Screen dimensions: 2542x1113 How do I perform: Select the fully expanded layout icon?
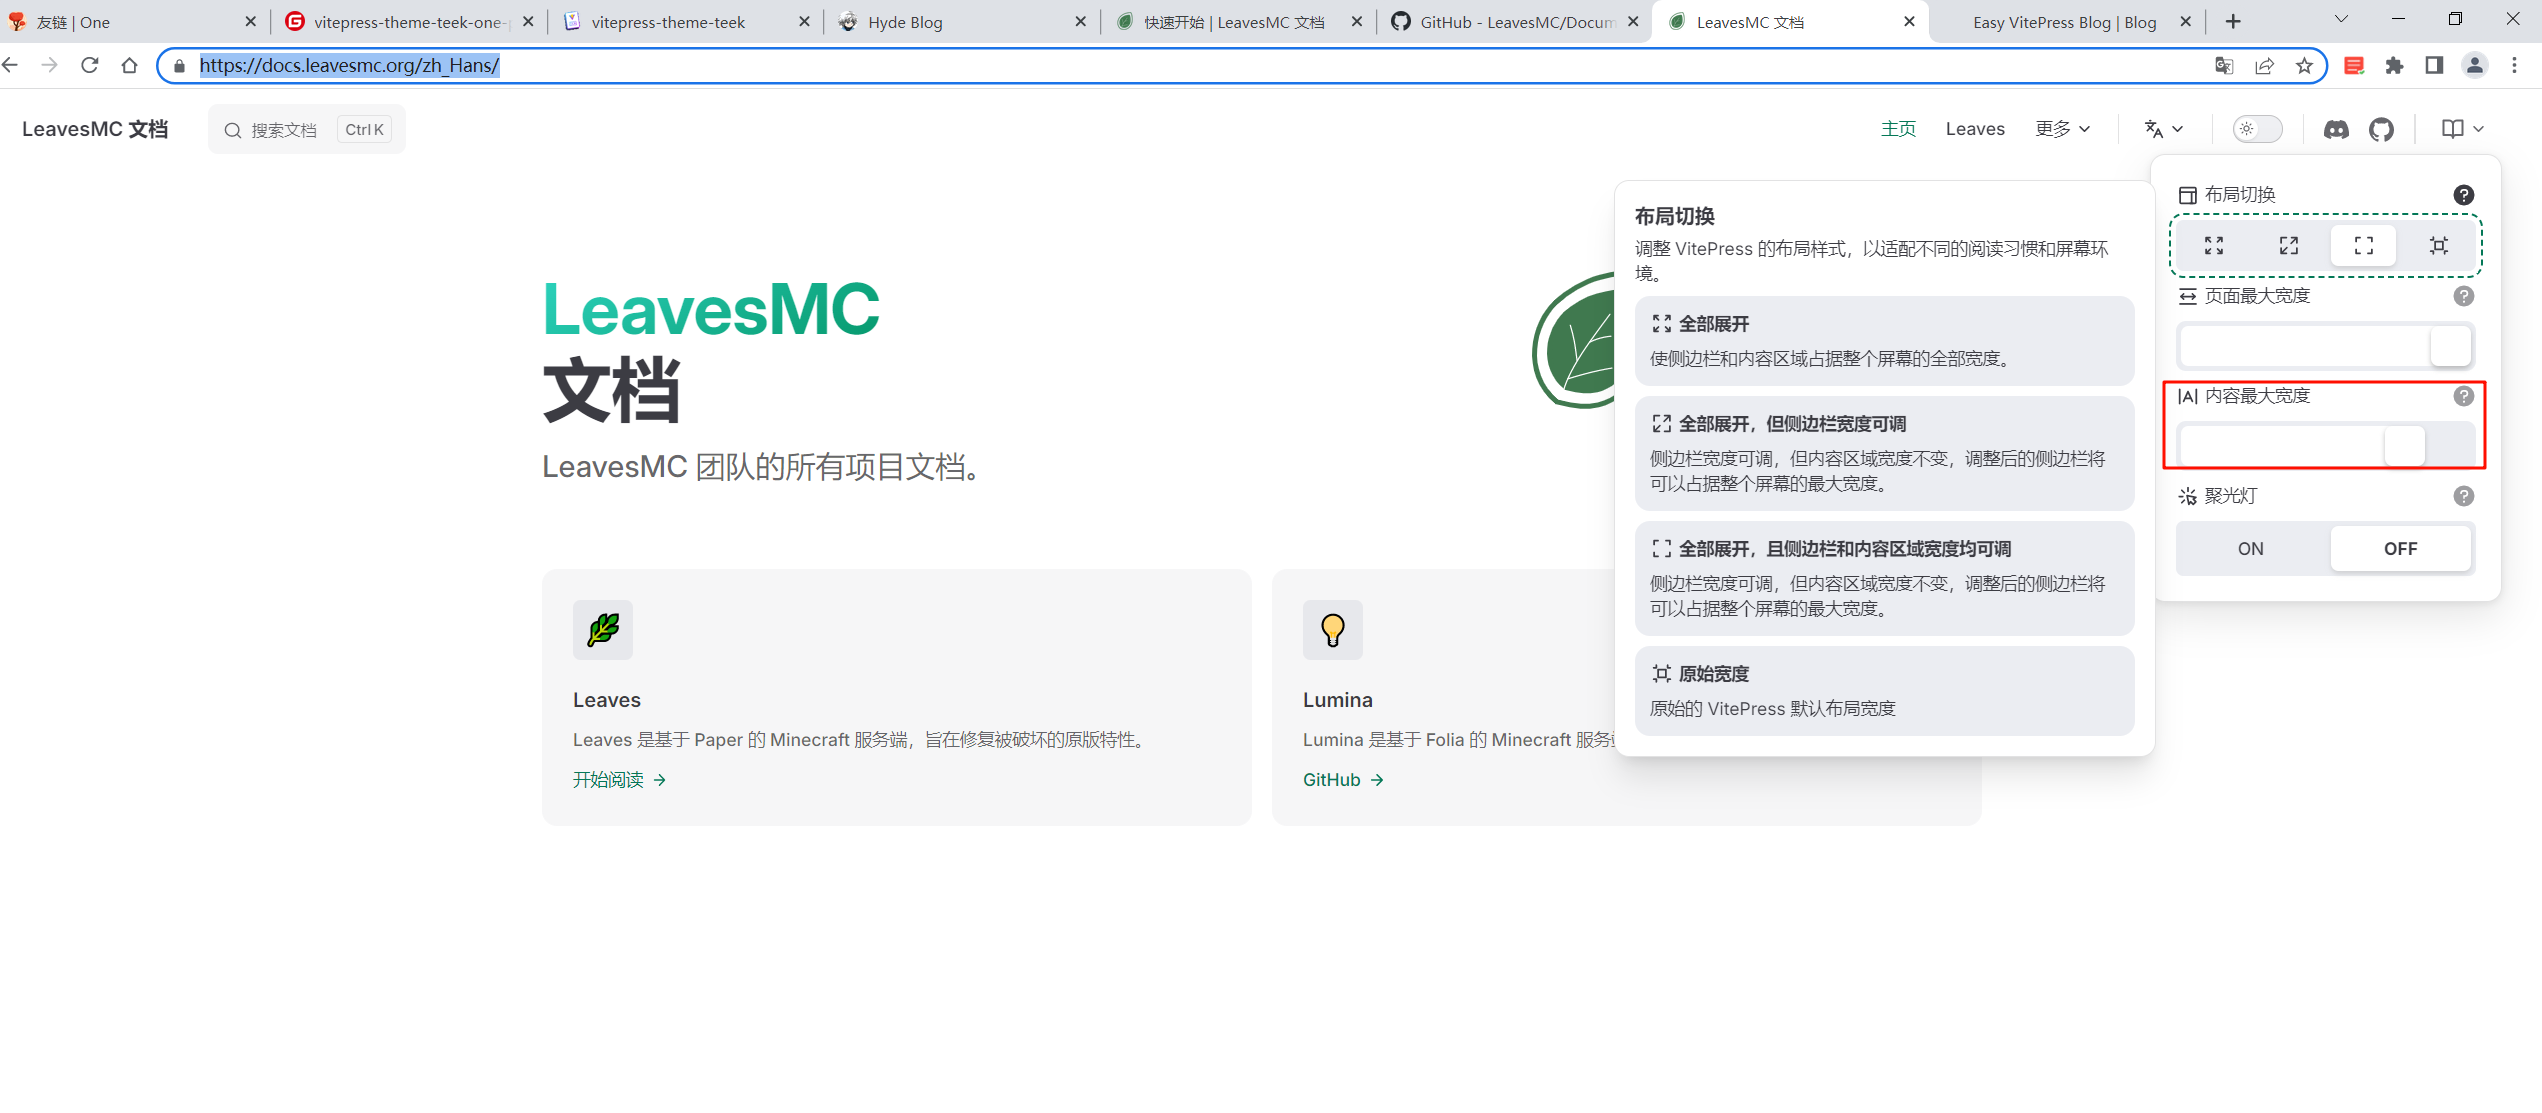point(2214,246)
